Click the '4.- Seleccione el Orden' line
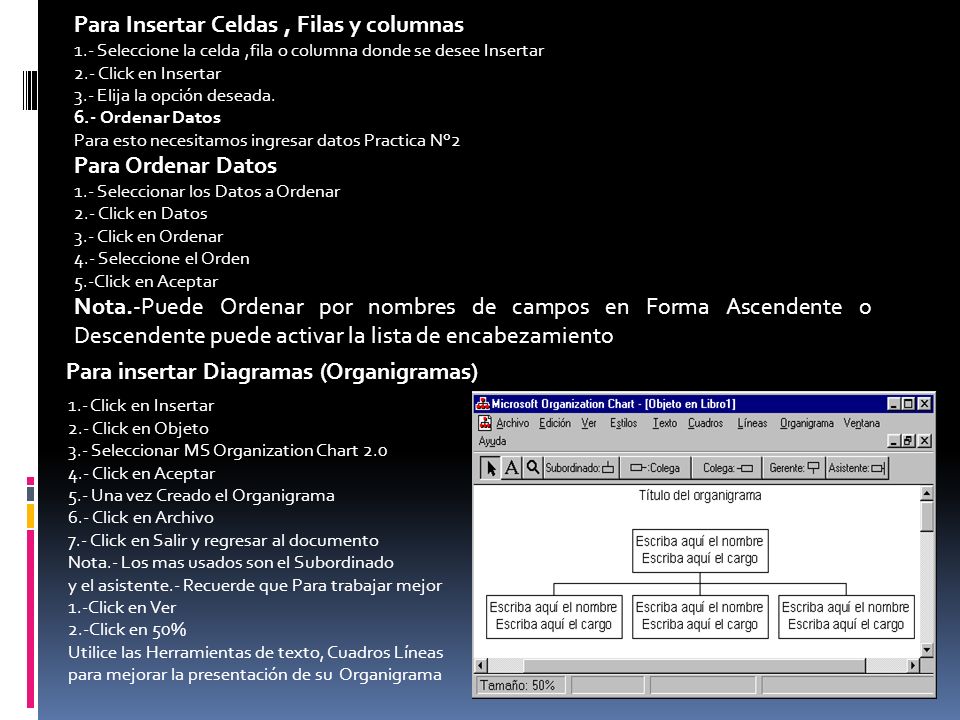This screenshot has width=960, height=720. click(x=162, y=259)
